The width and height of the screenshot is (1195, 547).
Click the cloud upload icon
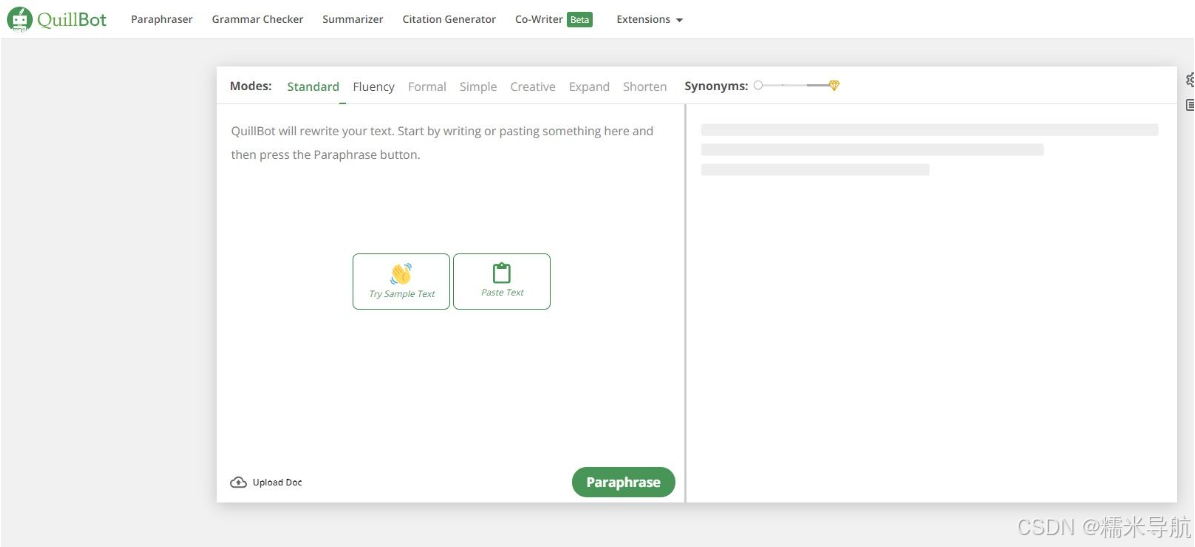pos(238,482)
